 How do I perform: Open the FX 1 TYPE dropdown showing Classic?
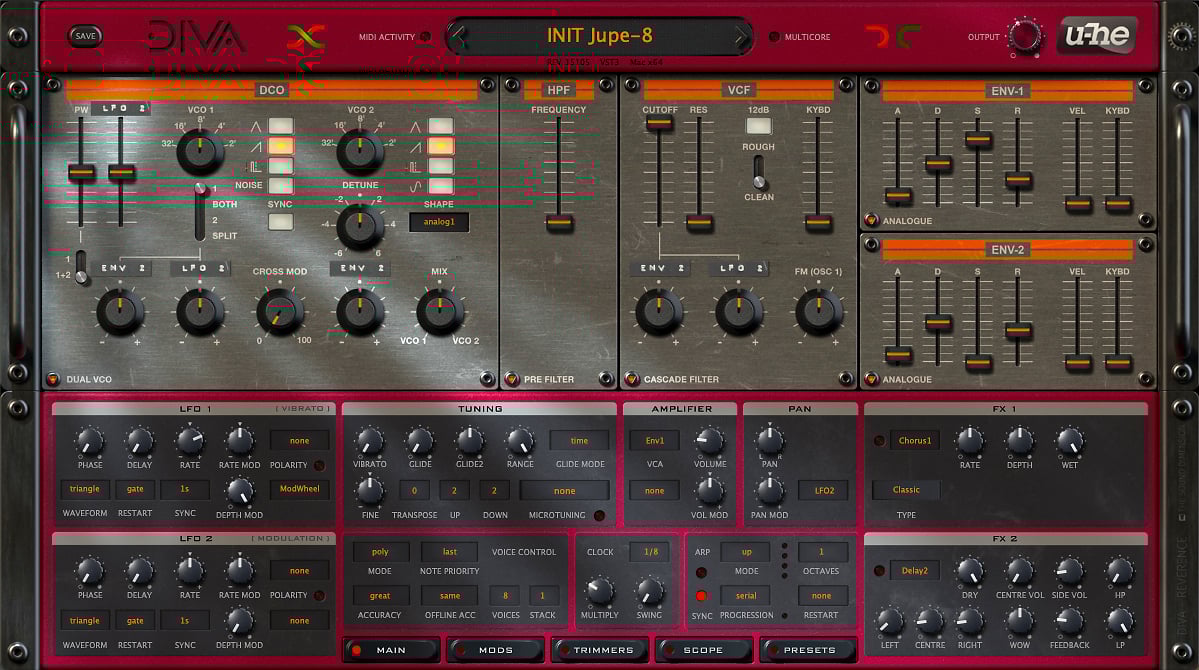(906, 489)
